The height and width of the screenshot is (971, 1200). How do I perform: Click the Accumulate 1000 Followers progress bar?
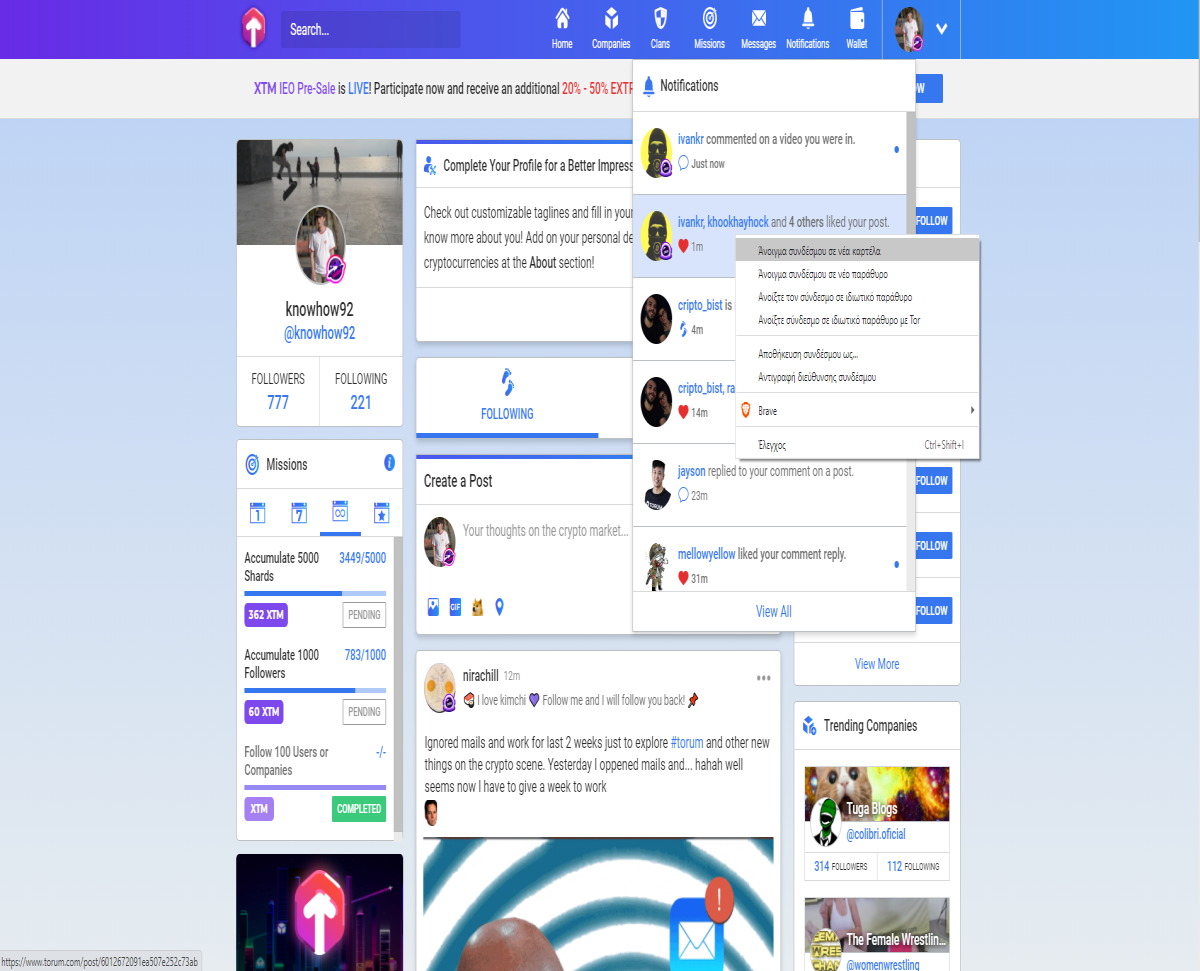[x=315, y=690]
